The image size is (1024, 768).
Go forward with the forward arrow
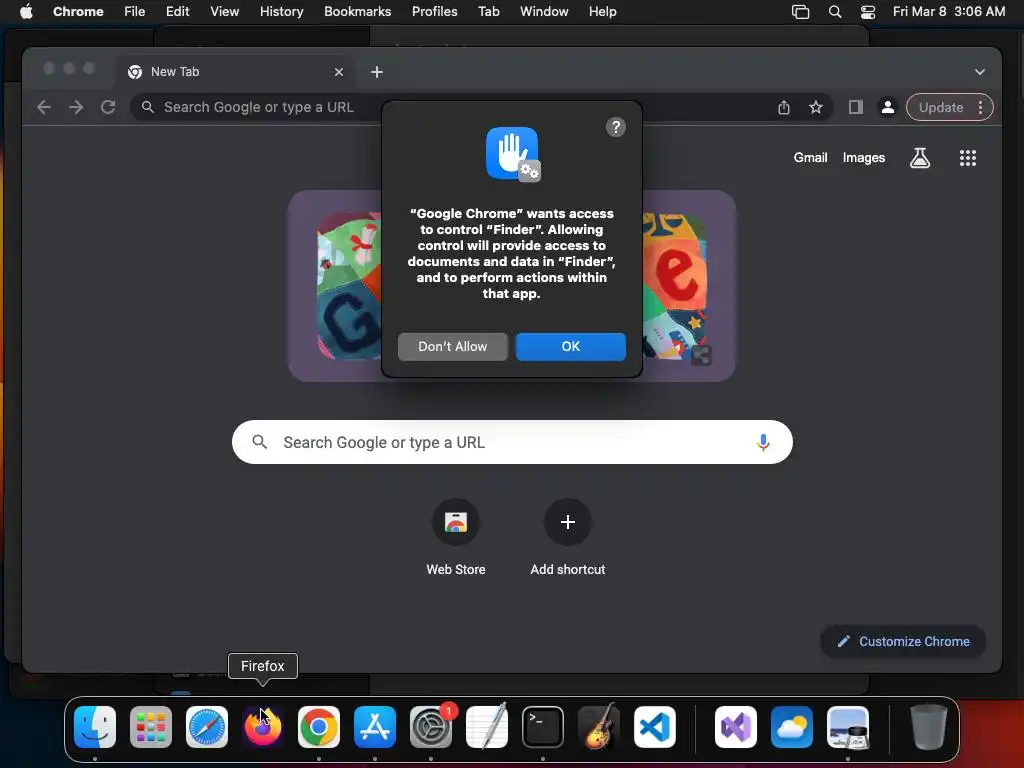(76, 107)
